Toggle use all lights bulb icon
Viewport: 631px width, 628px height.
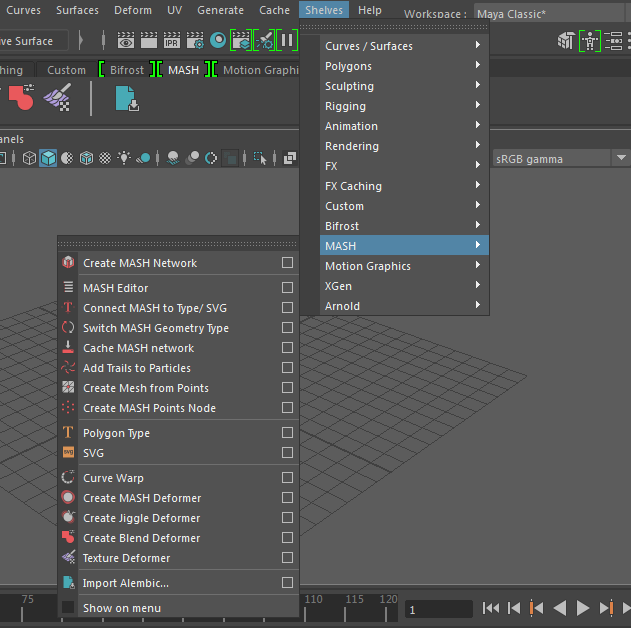point(124,158)
